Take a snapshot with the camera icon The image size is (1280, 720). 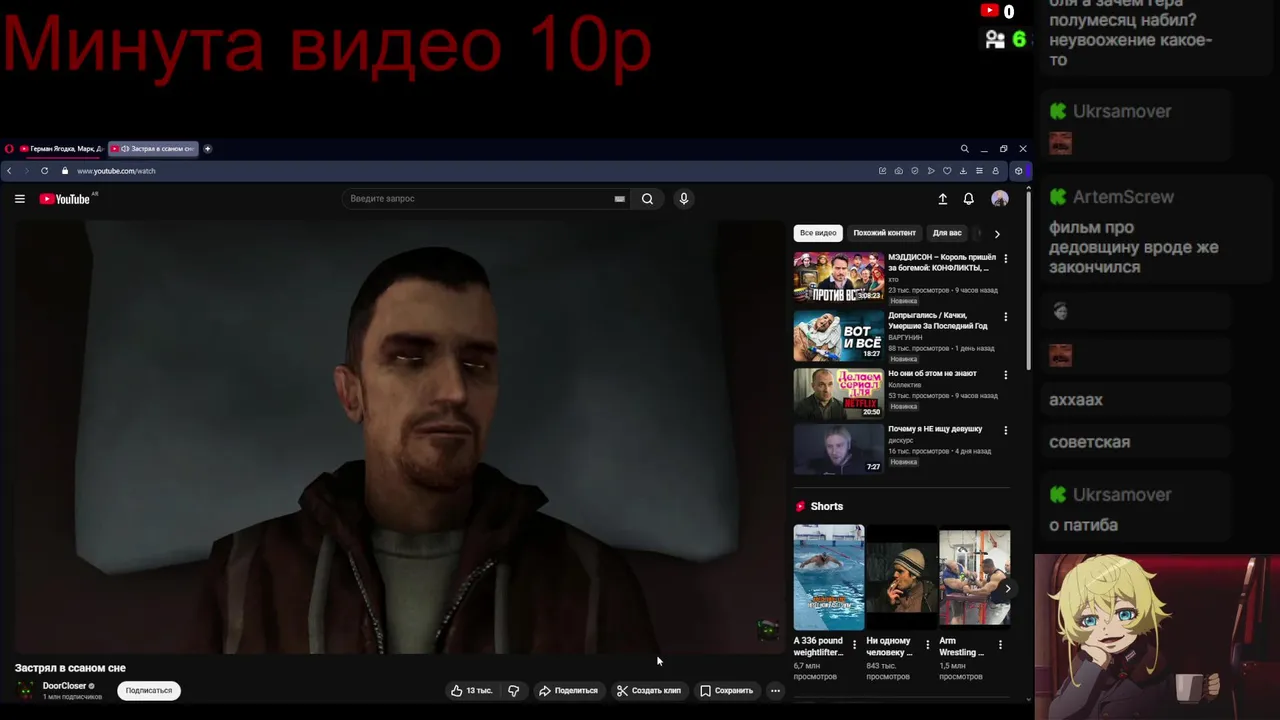pyautogui.click(x=899, y=171)
